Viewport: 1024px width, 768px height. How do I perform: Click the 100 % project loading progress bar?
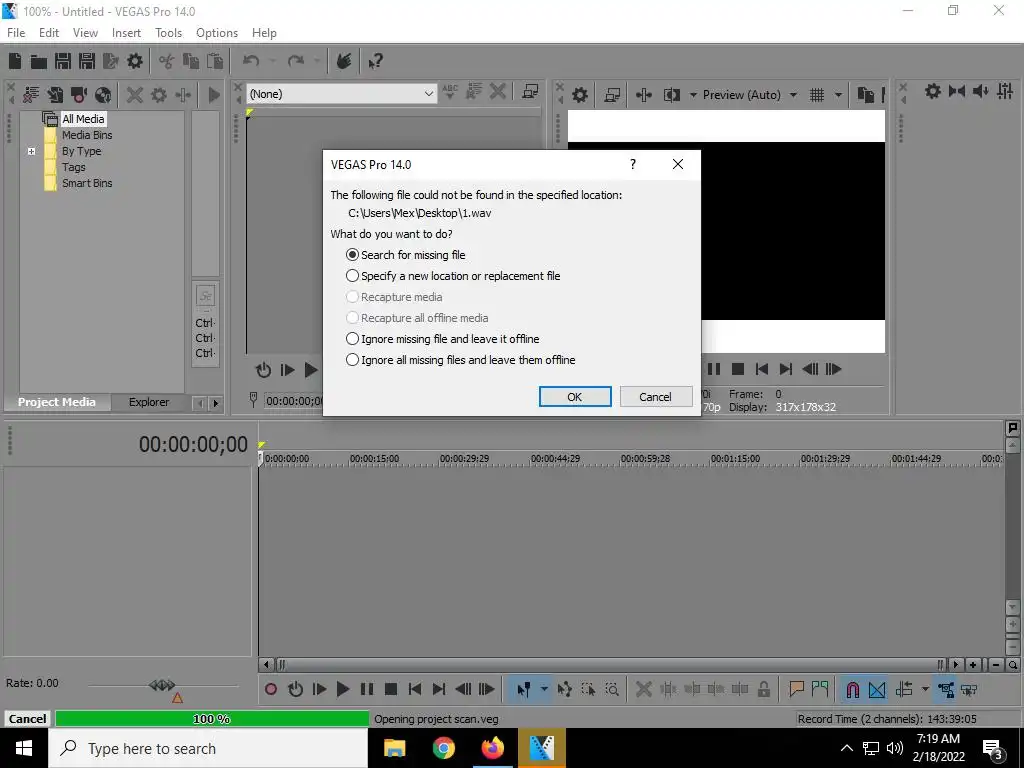coord(212,718)
